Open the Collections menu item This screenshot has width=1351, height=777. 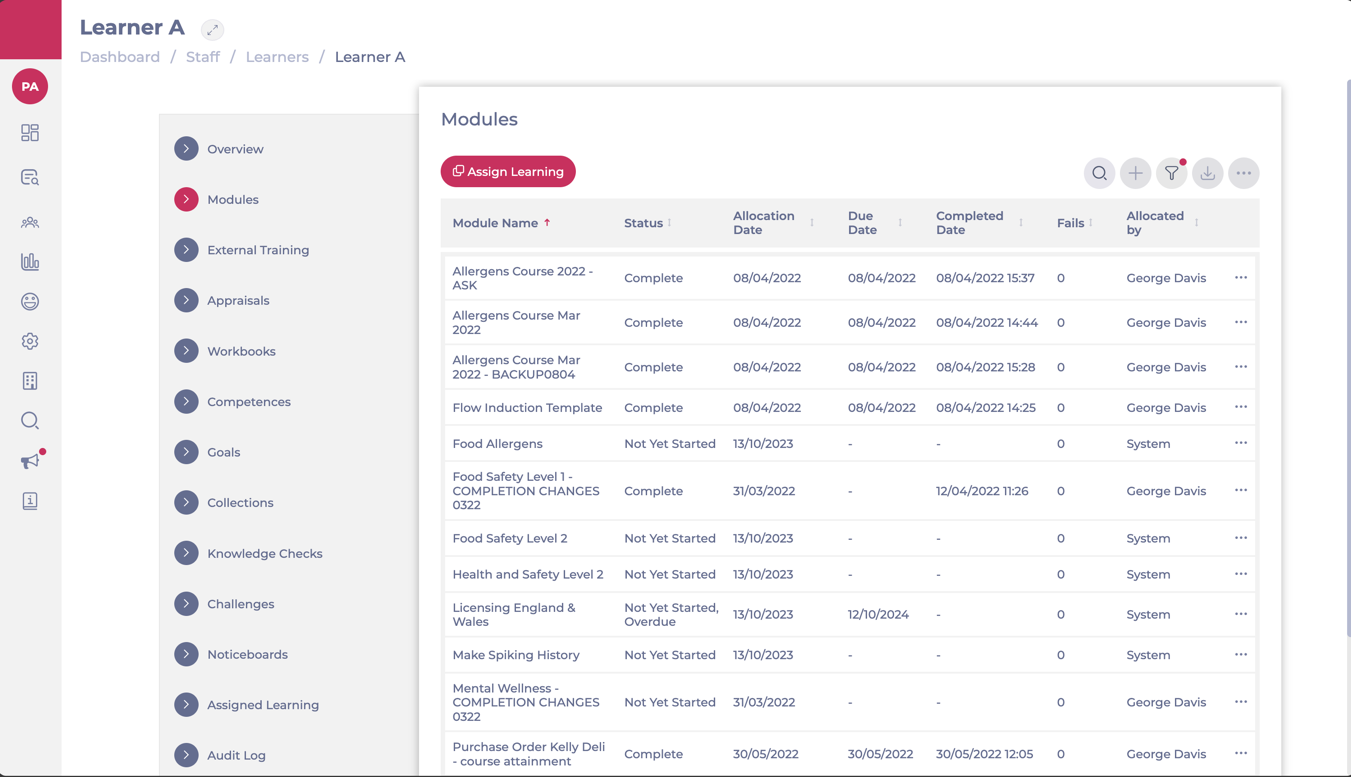[240, 503]
